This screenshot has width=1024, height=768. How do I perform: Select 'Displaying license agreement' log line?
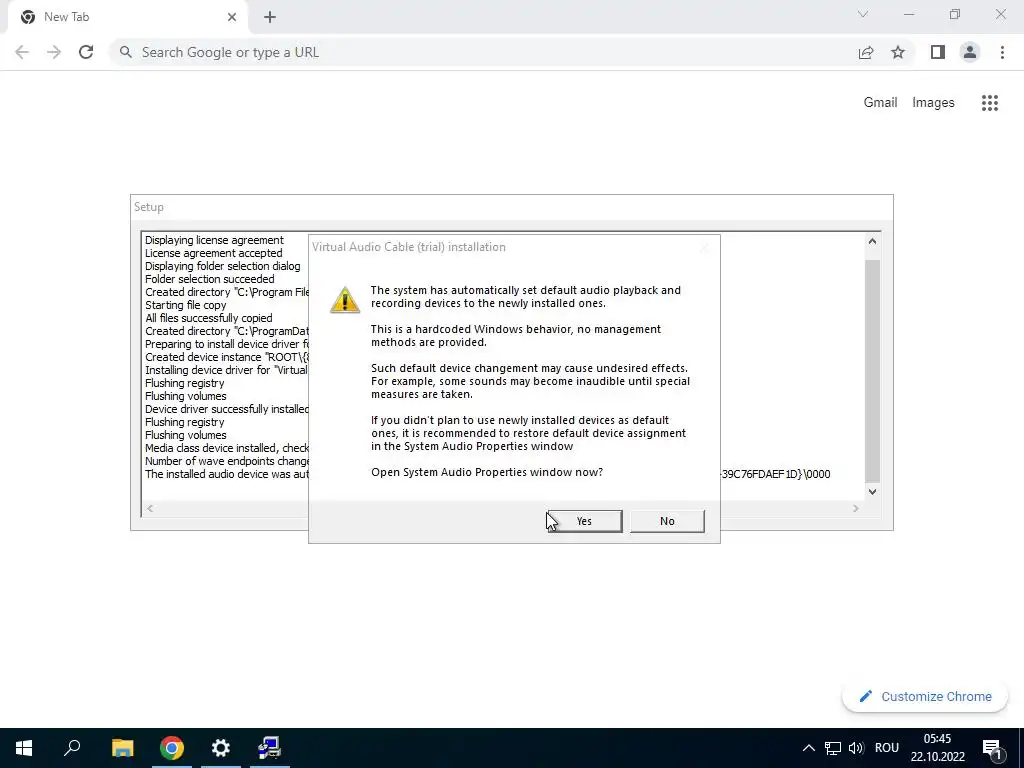pos(214,240)
